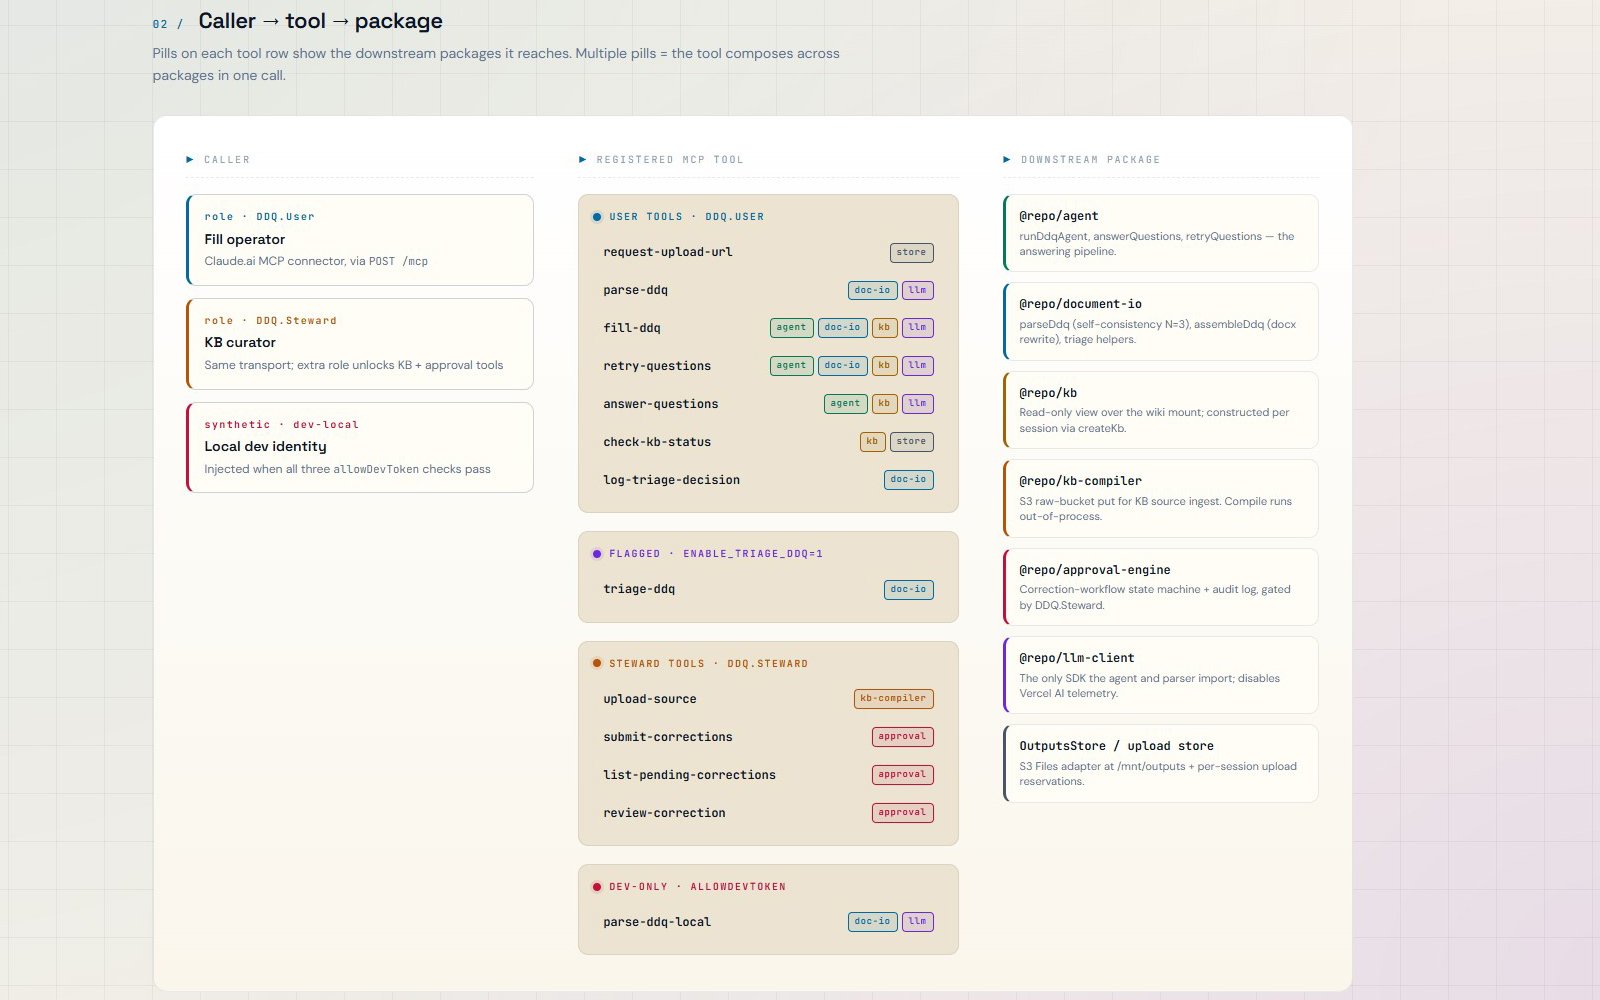The height and width of the screenshot is (1000, 1600).
Task: Open the OutputsStore / upload store card
Action: (1161, 763)
